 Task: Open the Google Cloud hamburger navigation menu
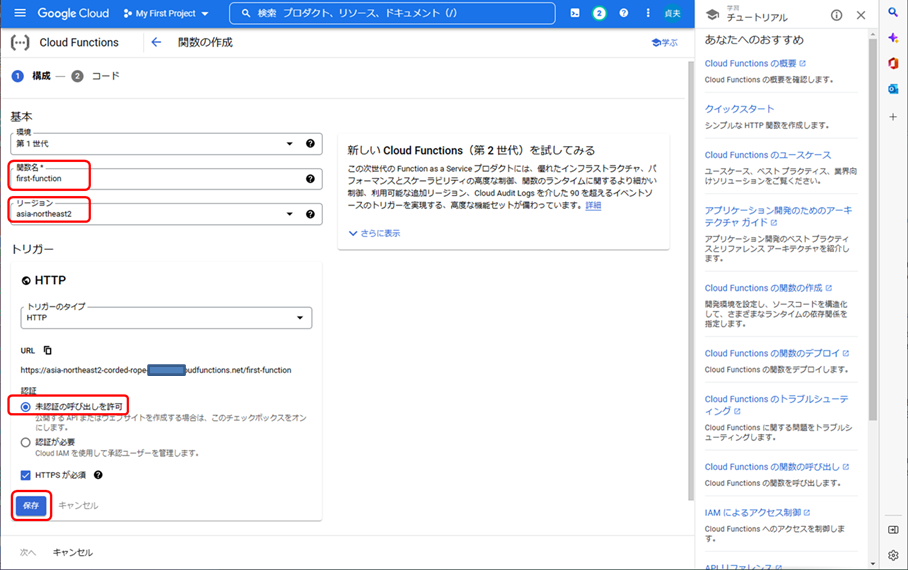coord(19,14)
